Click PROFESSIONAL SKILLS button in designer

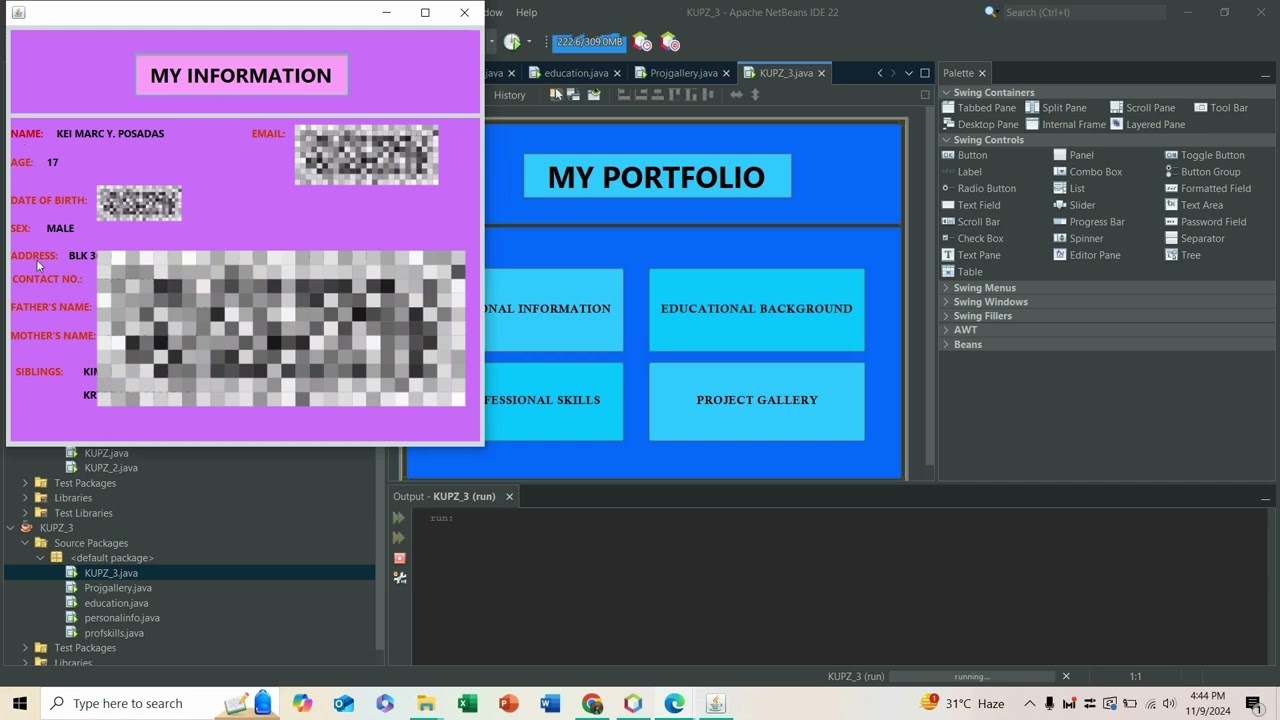point(554,401)
